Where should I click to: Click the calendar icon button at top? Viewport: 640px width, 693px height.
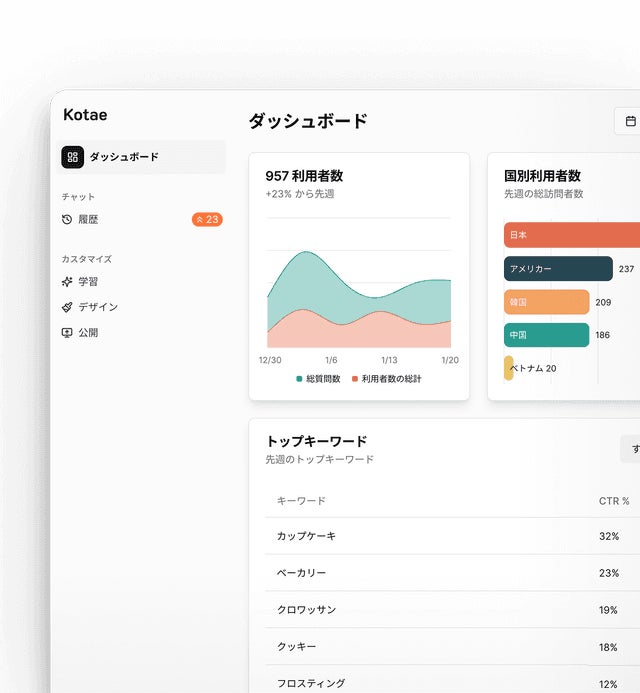coord(630,121)
